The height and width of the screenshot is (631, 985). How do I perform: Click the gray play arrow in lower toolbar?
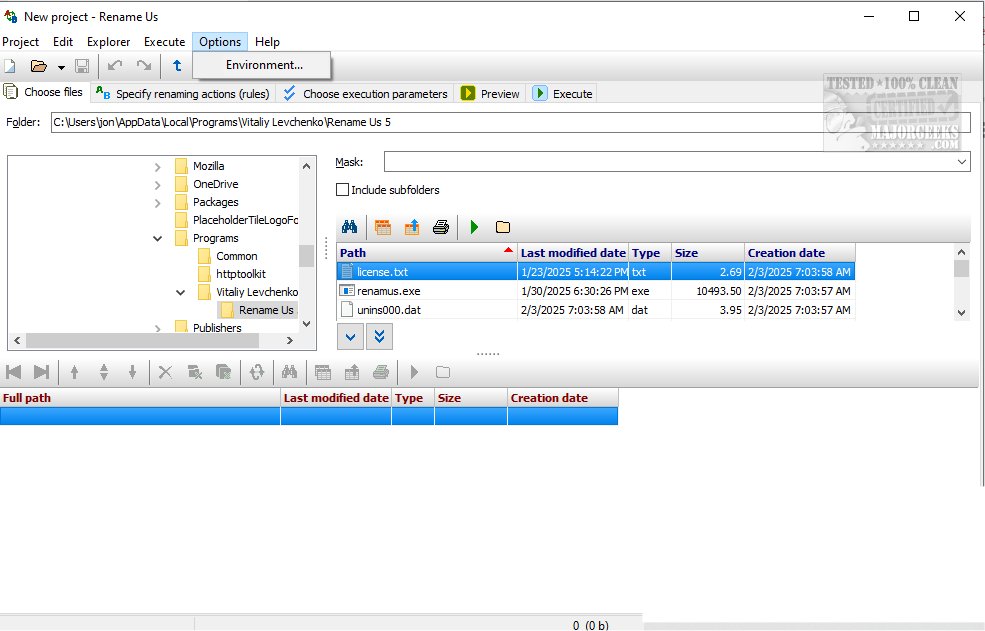414,372
